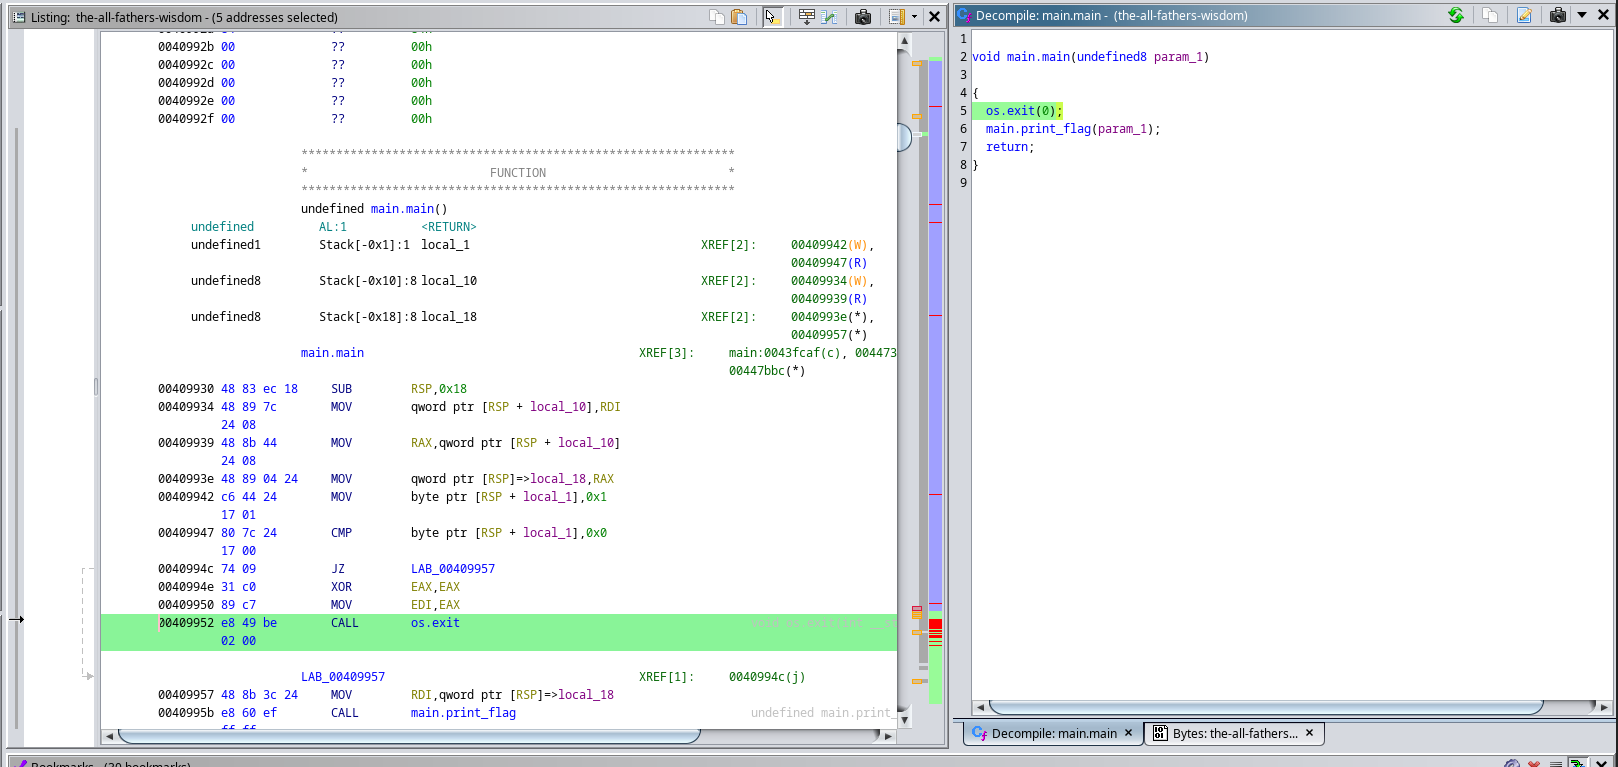
Task: Select main.print_flag in the decompiler code
Action: (1038, 129)
